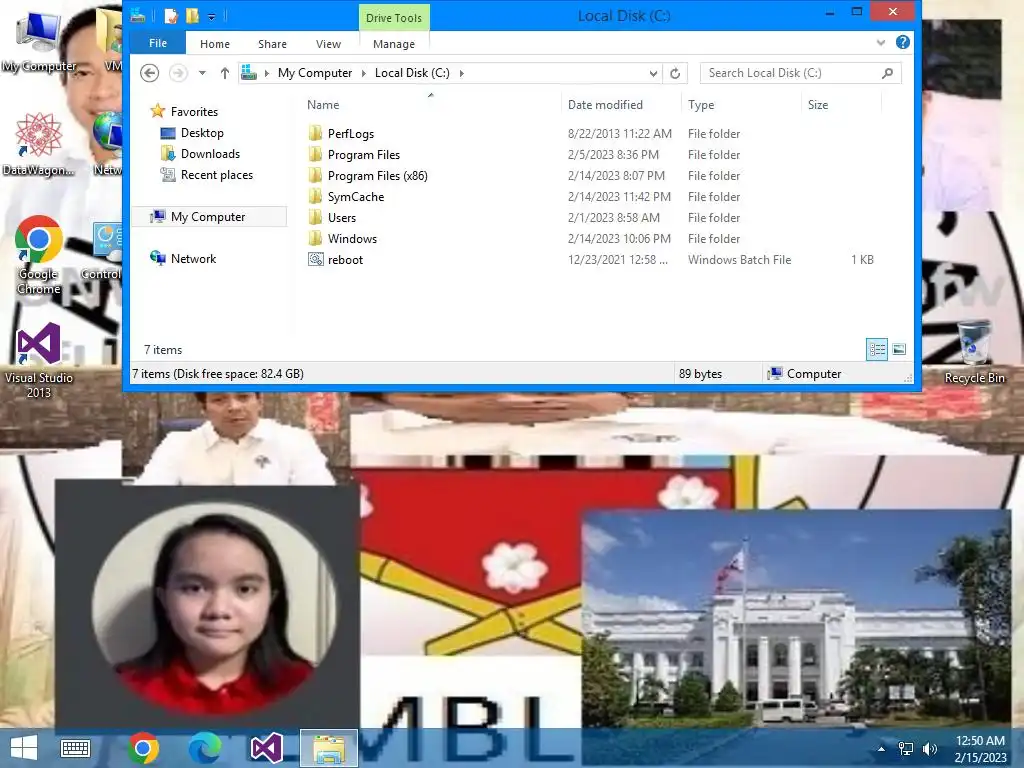Switch to Large icons view layout
Viewport: 1024px width, 768px height.
[x=899, y=349]
